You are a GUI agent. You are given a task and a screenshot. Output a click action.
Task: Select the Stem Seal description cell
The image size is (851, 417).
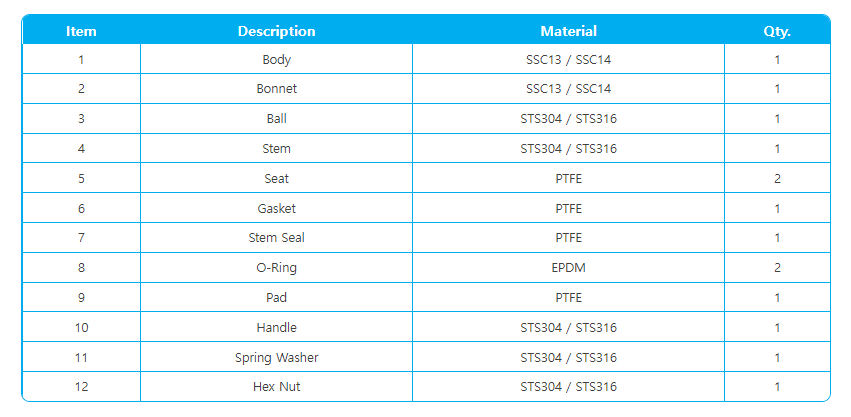point(276,238)
